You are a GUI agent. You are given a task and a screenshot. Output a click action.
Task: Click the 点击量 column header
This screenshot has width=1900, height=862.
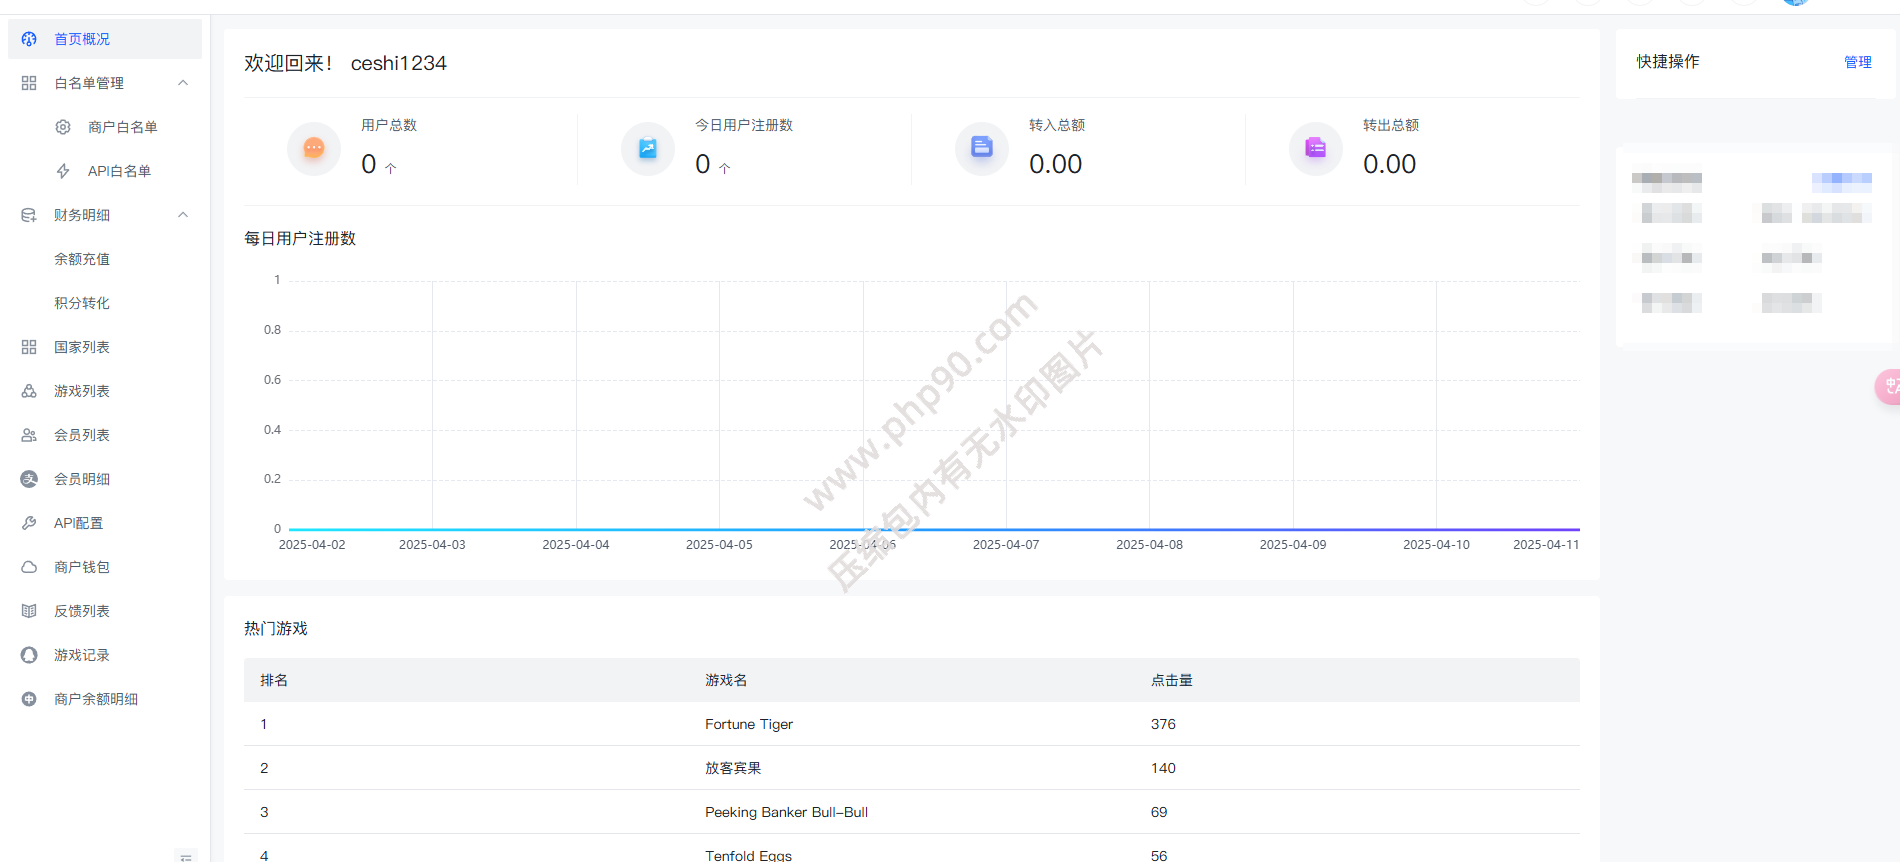point(1171,680)
